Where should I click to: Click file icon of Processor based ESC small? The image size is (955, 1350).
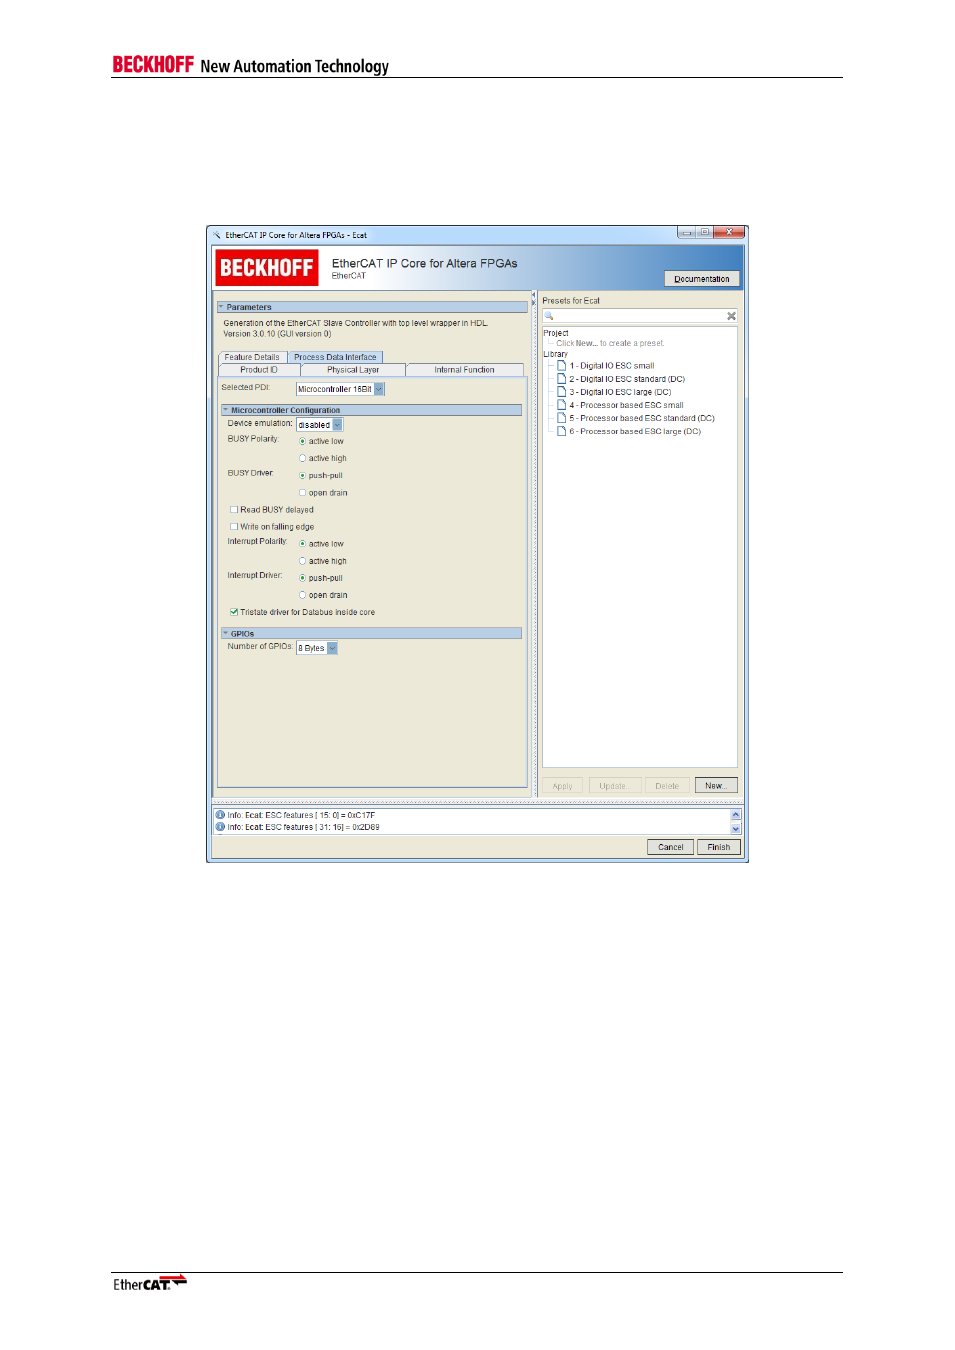(562, 405)
